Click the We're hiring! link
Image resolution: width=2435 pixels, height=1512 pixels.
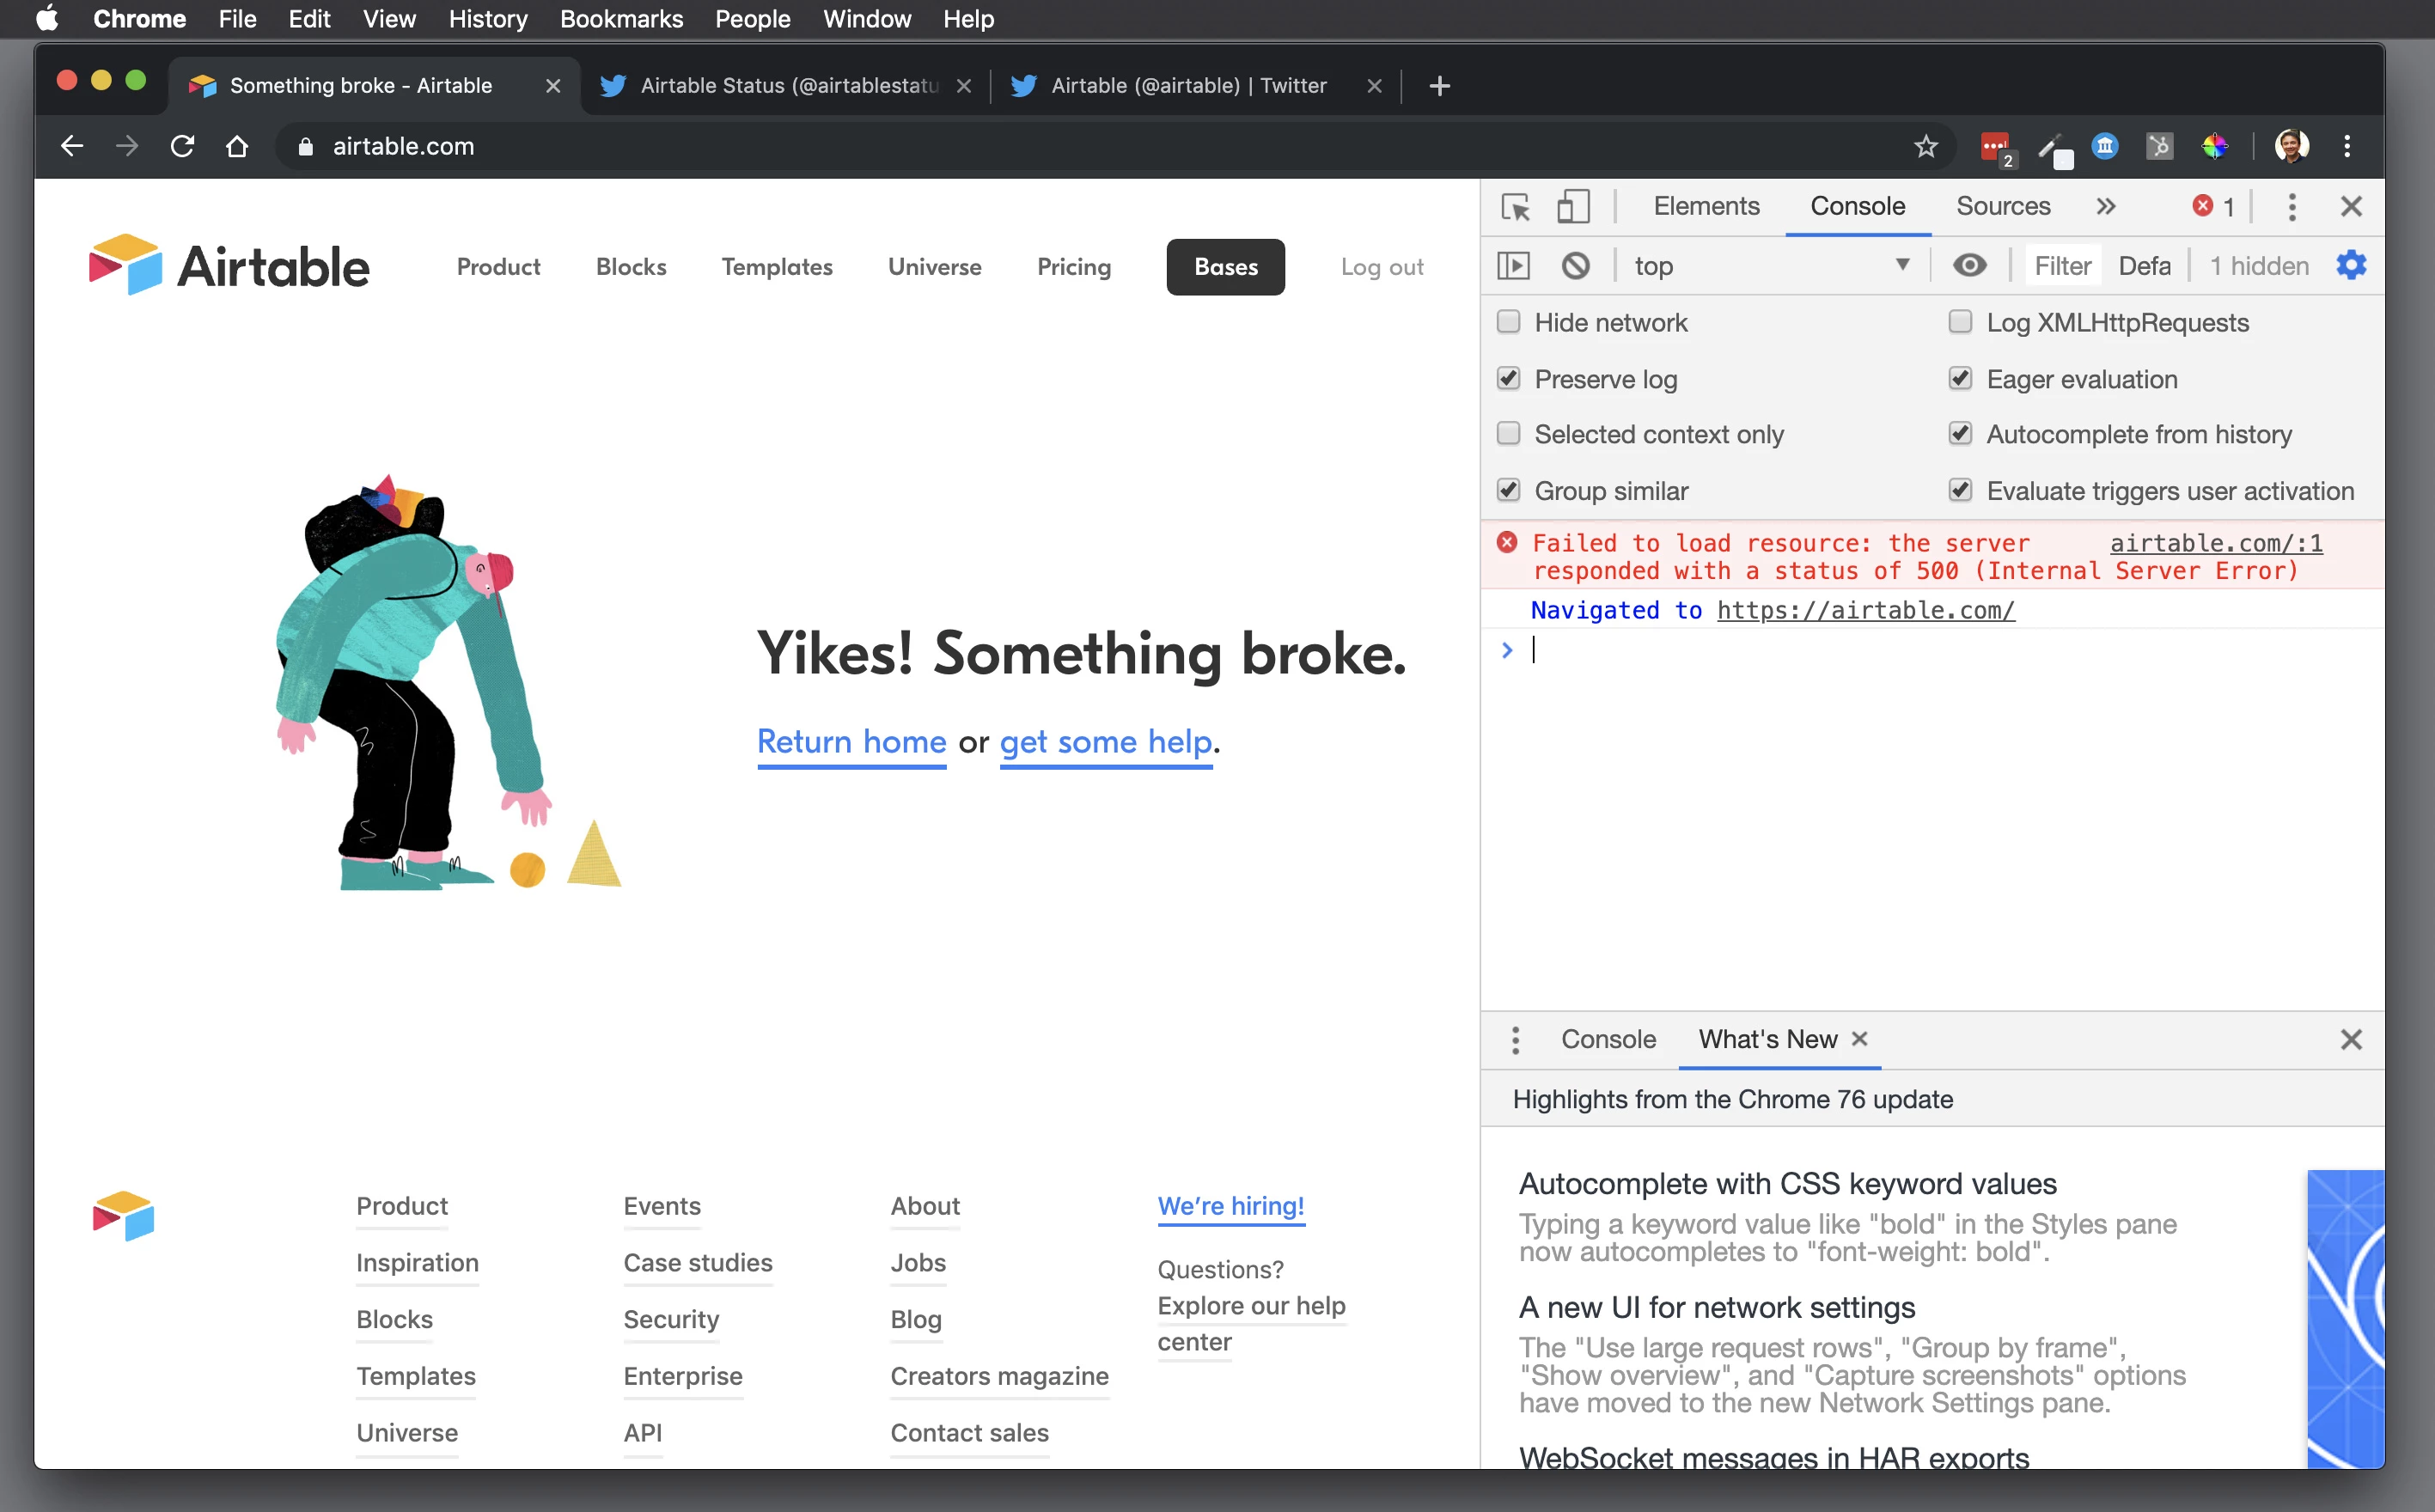1230,1206
